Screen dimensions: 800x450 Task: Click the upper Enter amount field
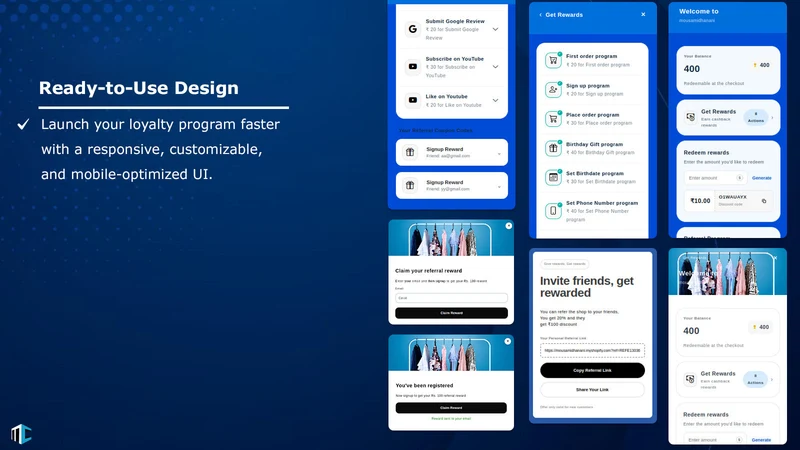click(715, 178)
